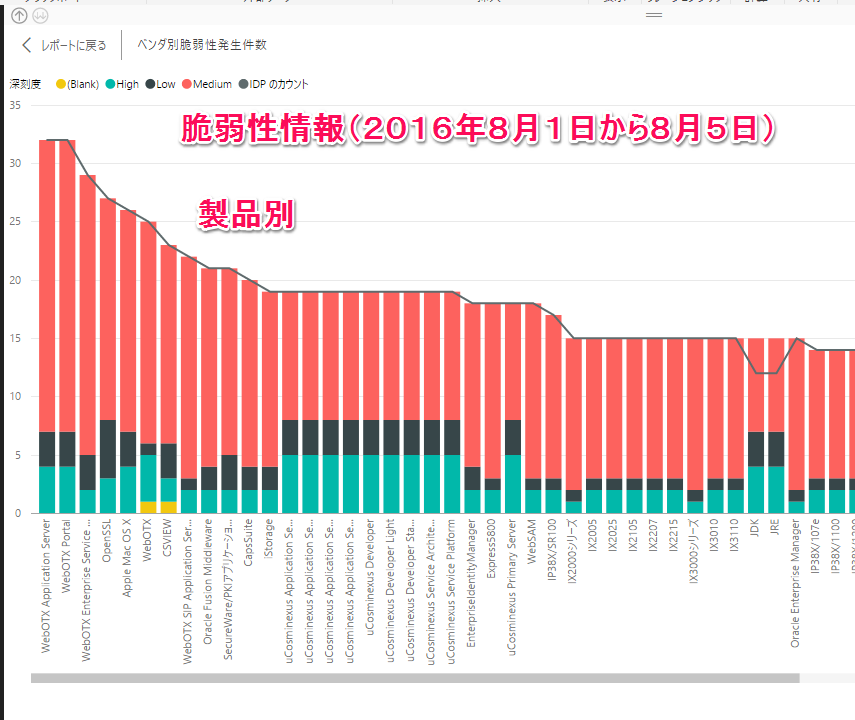Screen dimensions: 855x720
Task: Select the Oracle Enterprise Manager bar
Action: [797, 425]
